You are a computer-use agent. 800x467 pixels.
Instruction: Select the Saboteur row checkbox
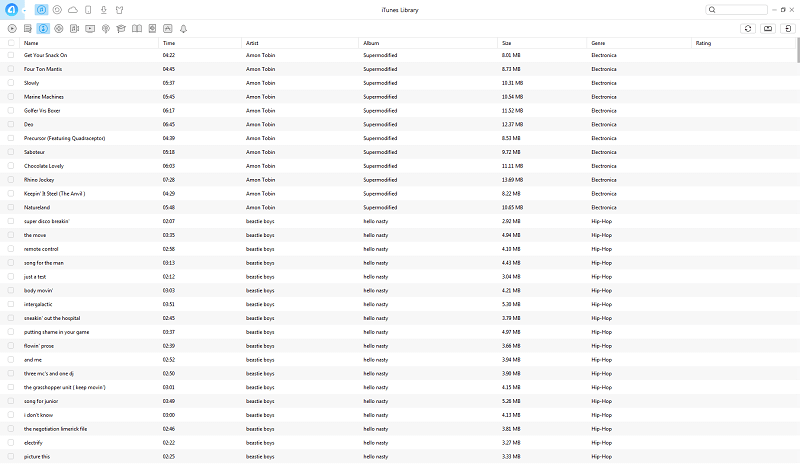click(x=11, y=152)
